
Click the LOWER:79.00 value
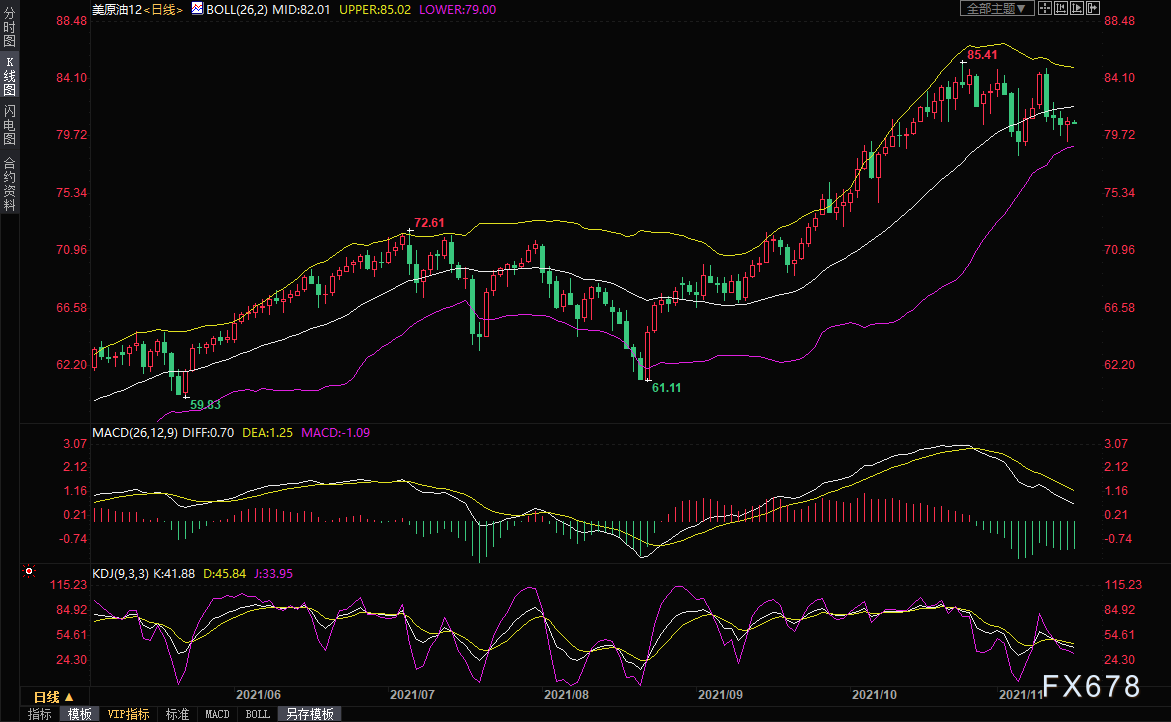457,10
